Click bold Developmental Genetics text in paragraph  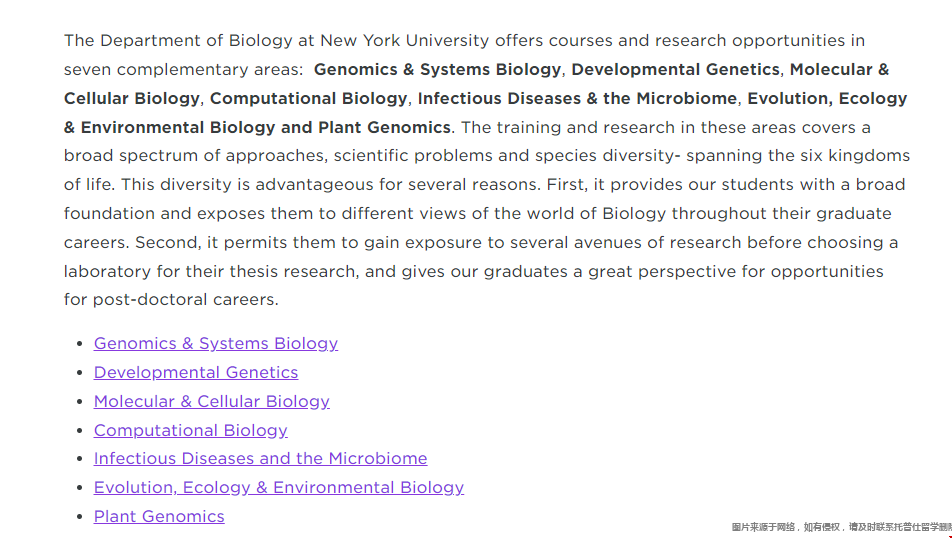point(675,70)
